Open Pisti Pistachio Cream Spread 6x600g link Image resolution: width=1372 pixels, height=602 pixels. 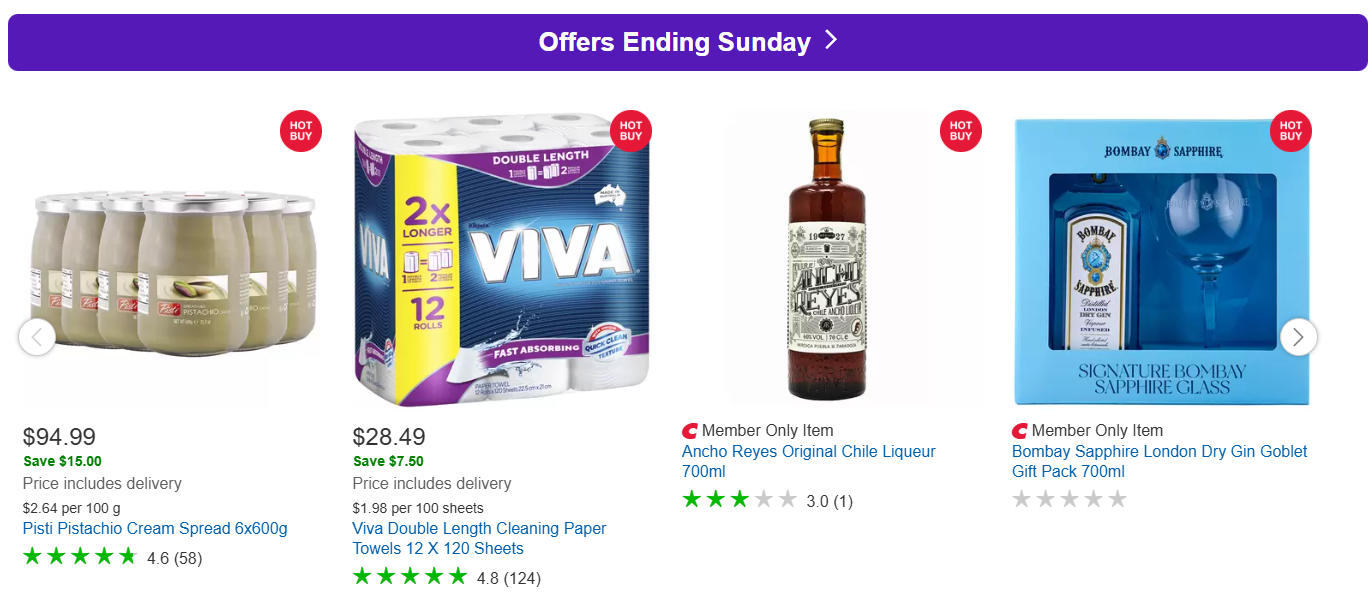click(x=155, y=528)
